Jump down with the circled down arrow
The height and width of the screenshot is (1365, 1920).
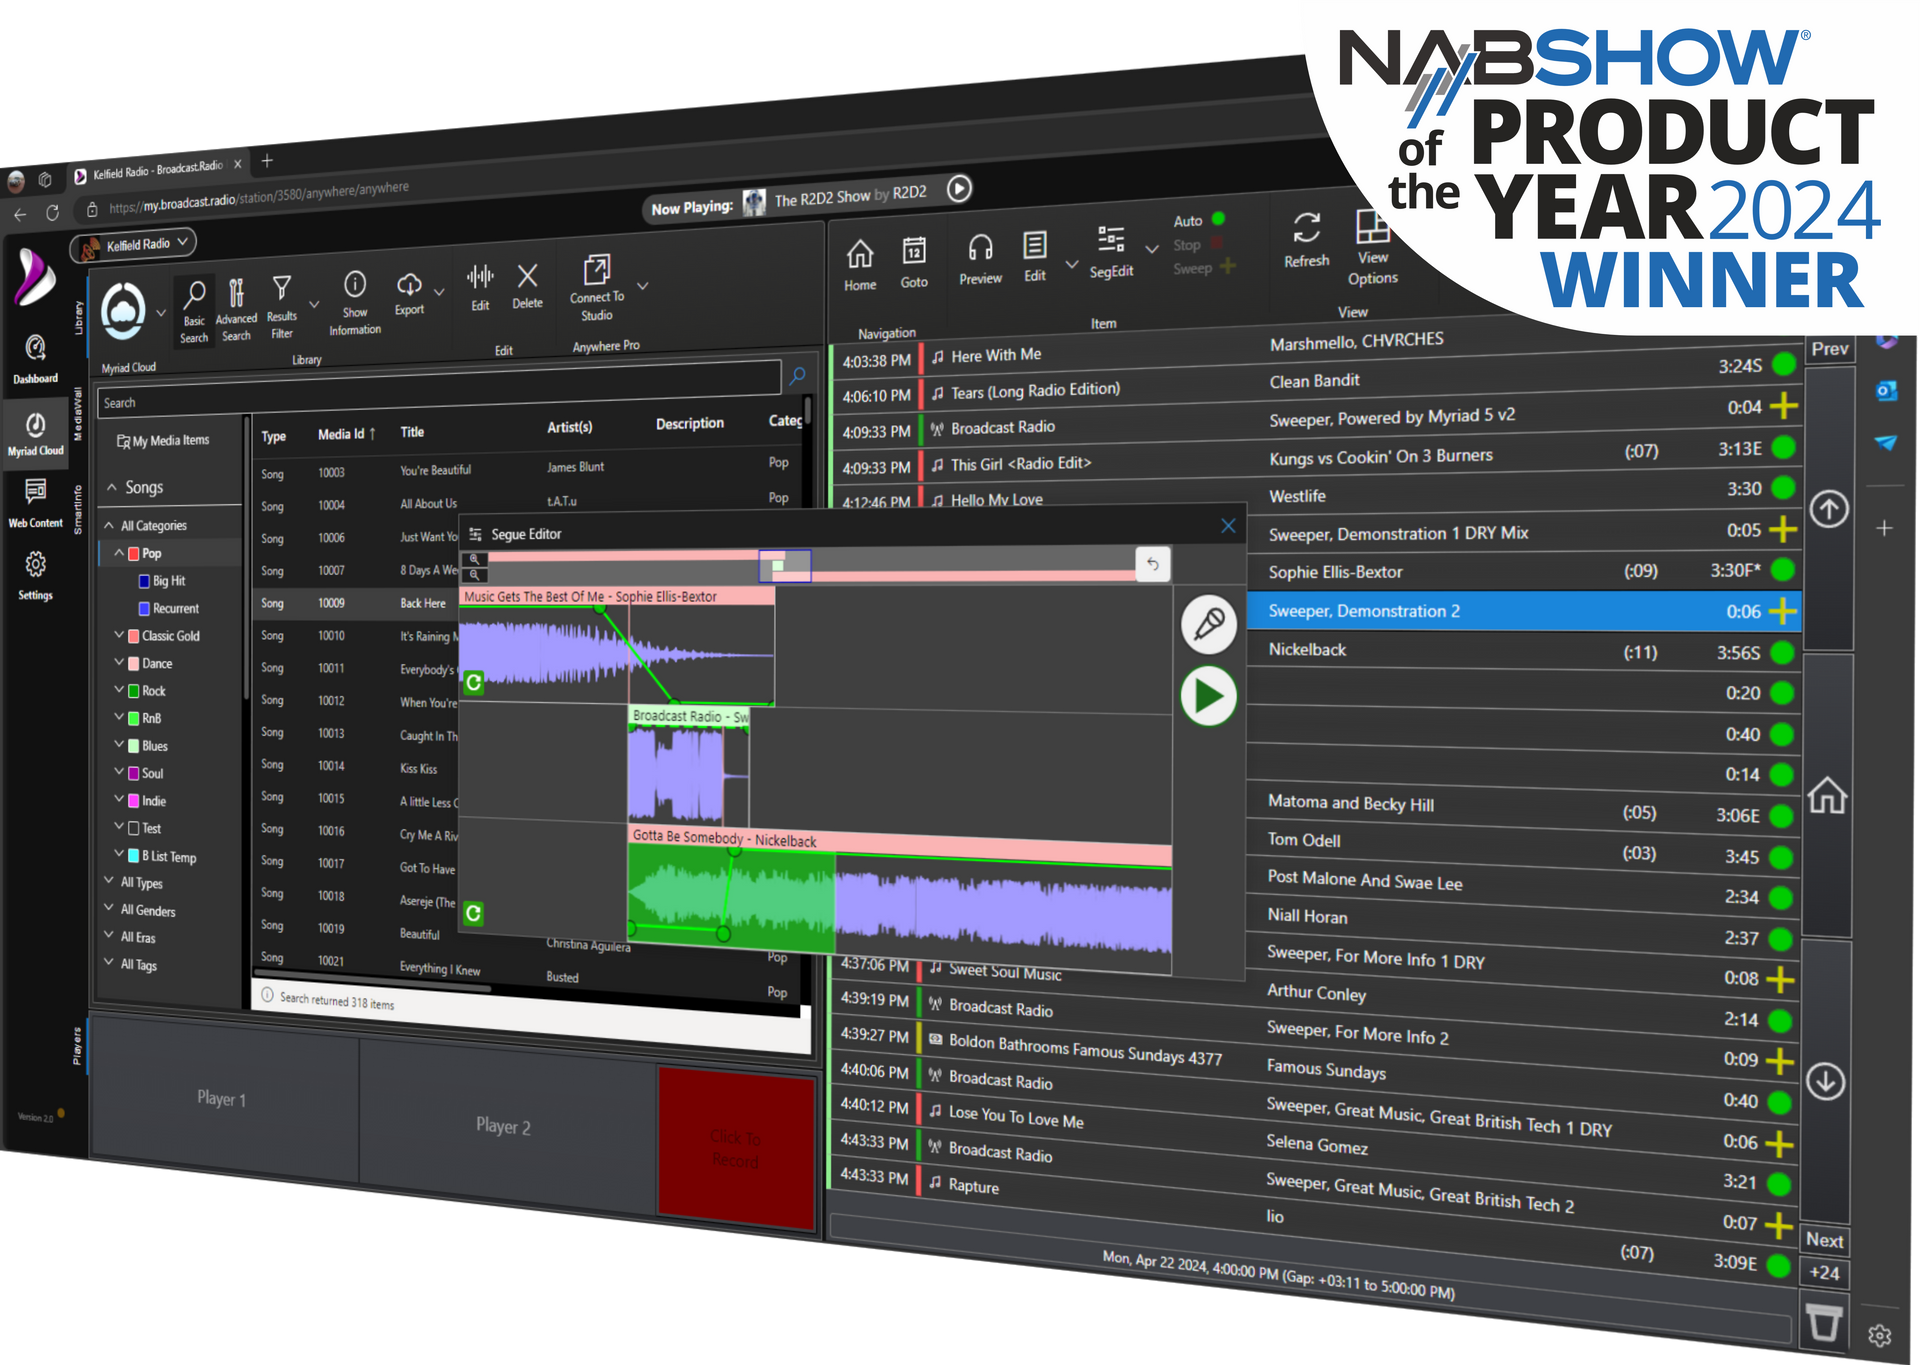tap(1826, 1081)
